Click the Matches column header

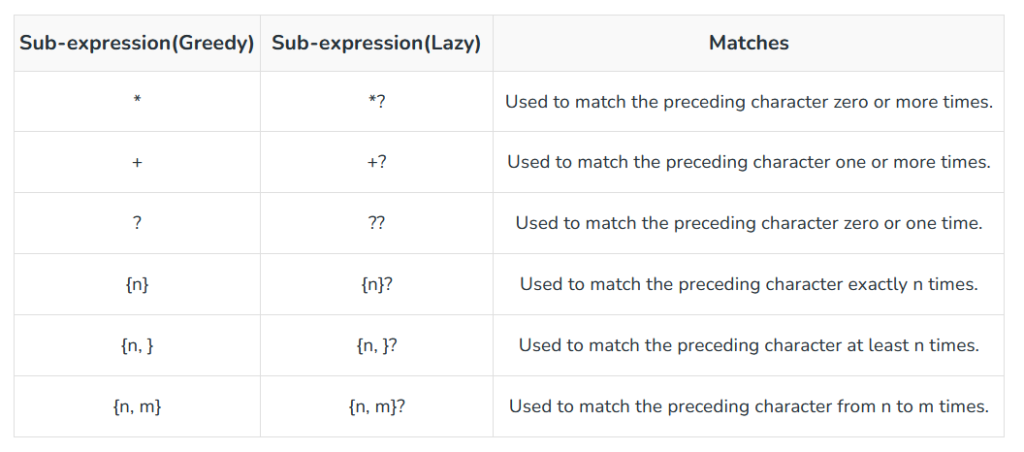[x=748, y=43]
